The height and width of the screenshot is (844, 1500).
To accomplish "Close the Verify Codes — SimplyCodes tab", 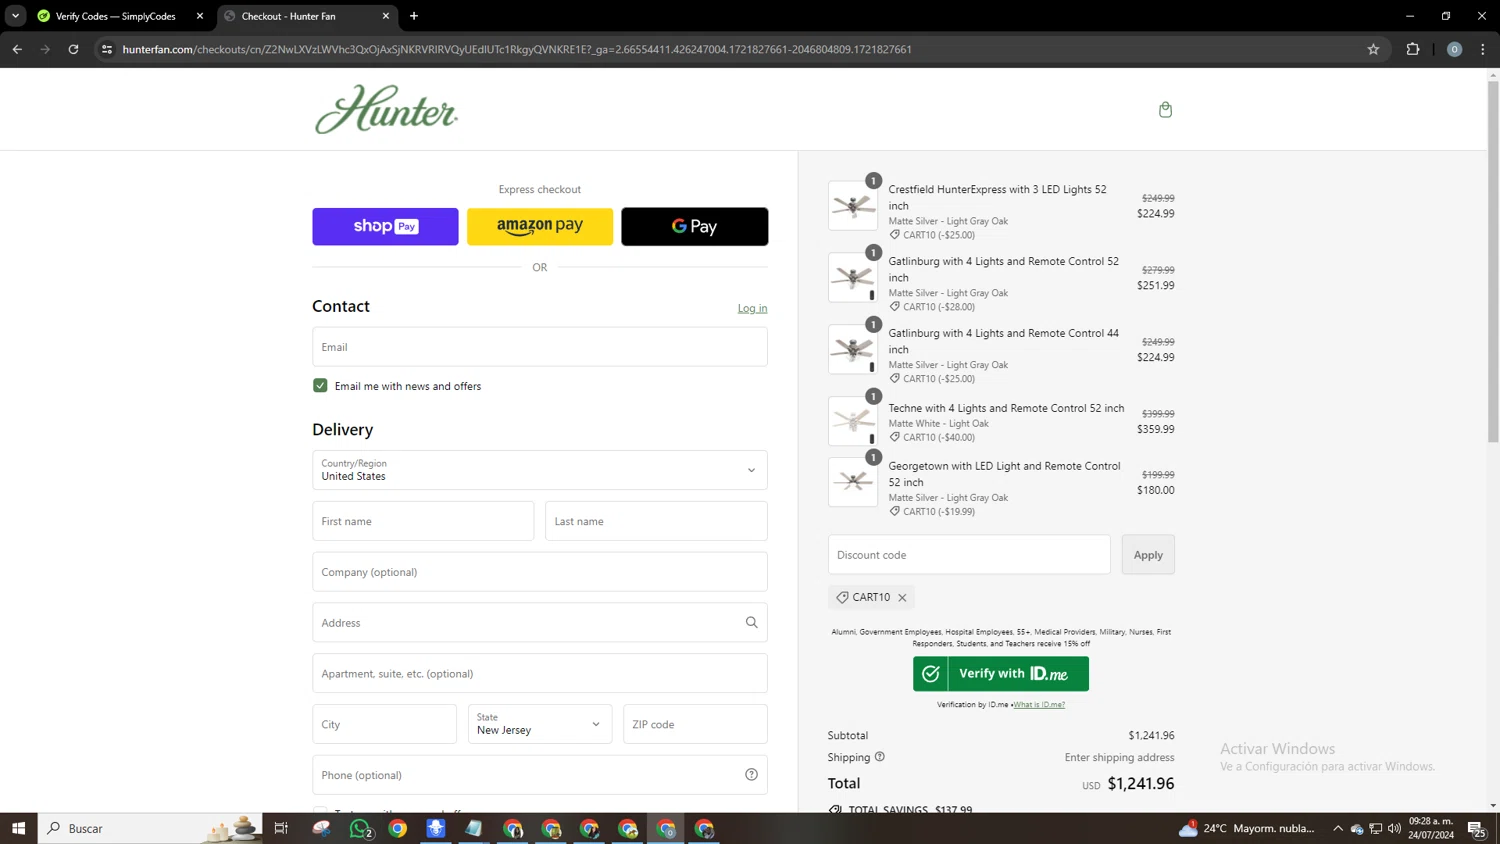I will pos(200,16).
